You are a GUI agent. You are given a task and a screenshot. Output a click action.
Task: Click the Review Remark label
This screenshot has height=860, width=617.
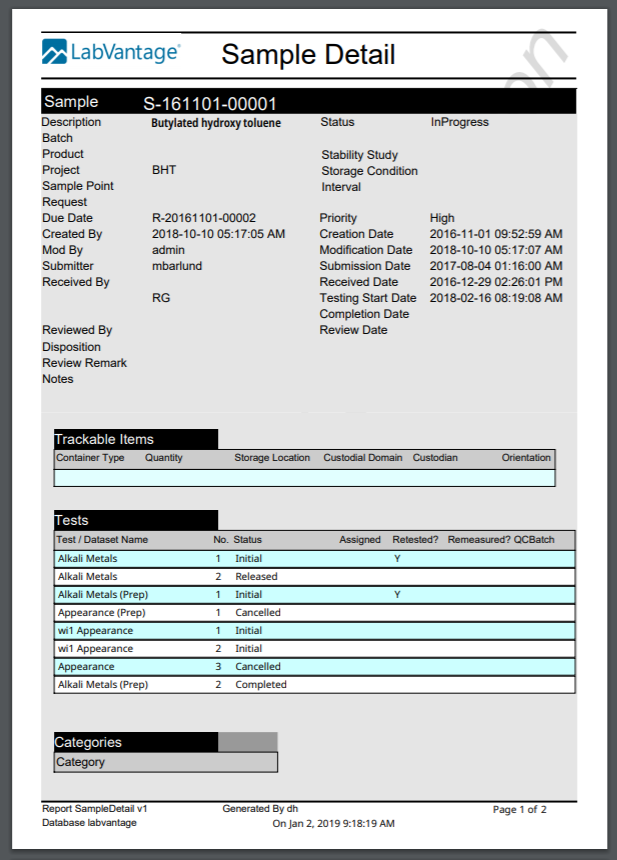[84, 363]
